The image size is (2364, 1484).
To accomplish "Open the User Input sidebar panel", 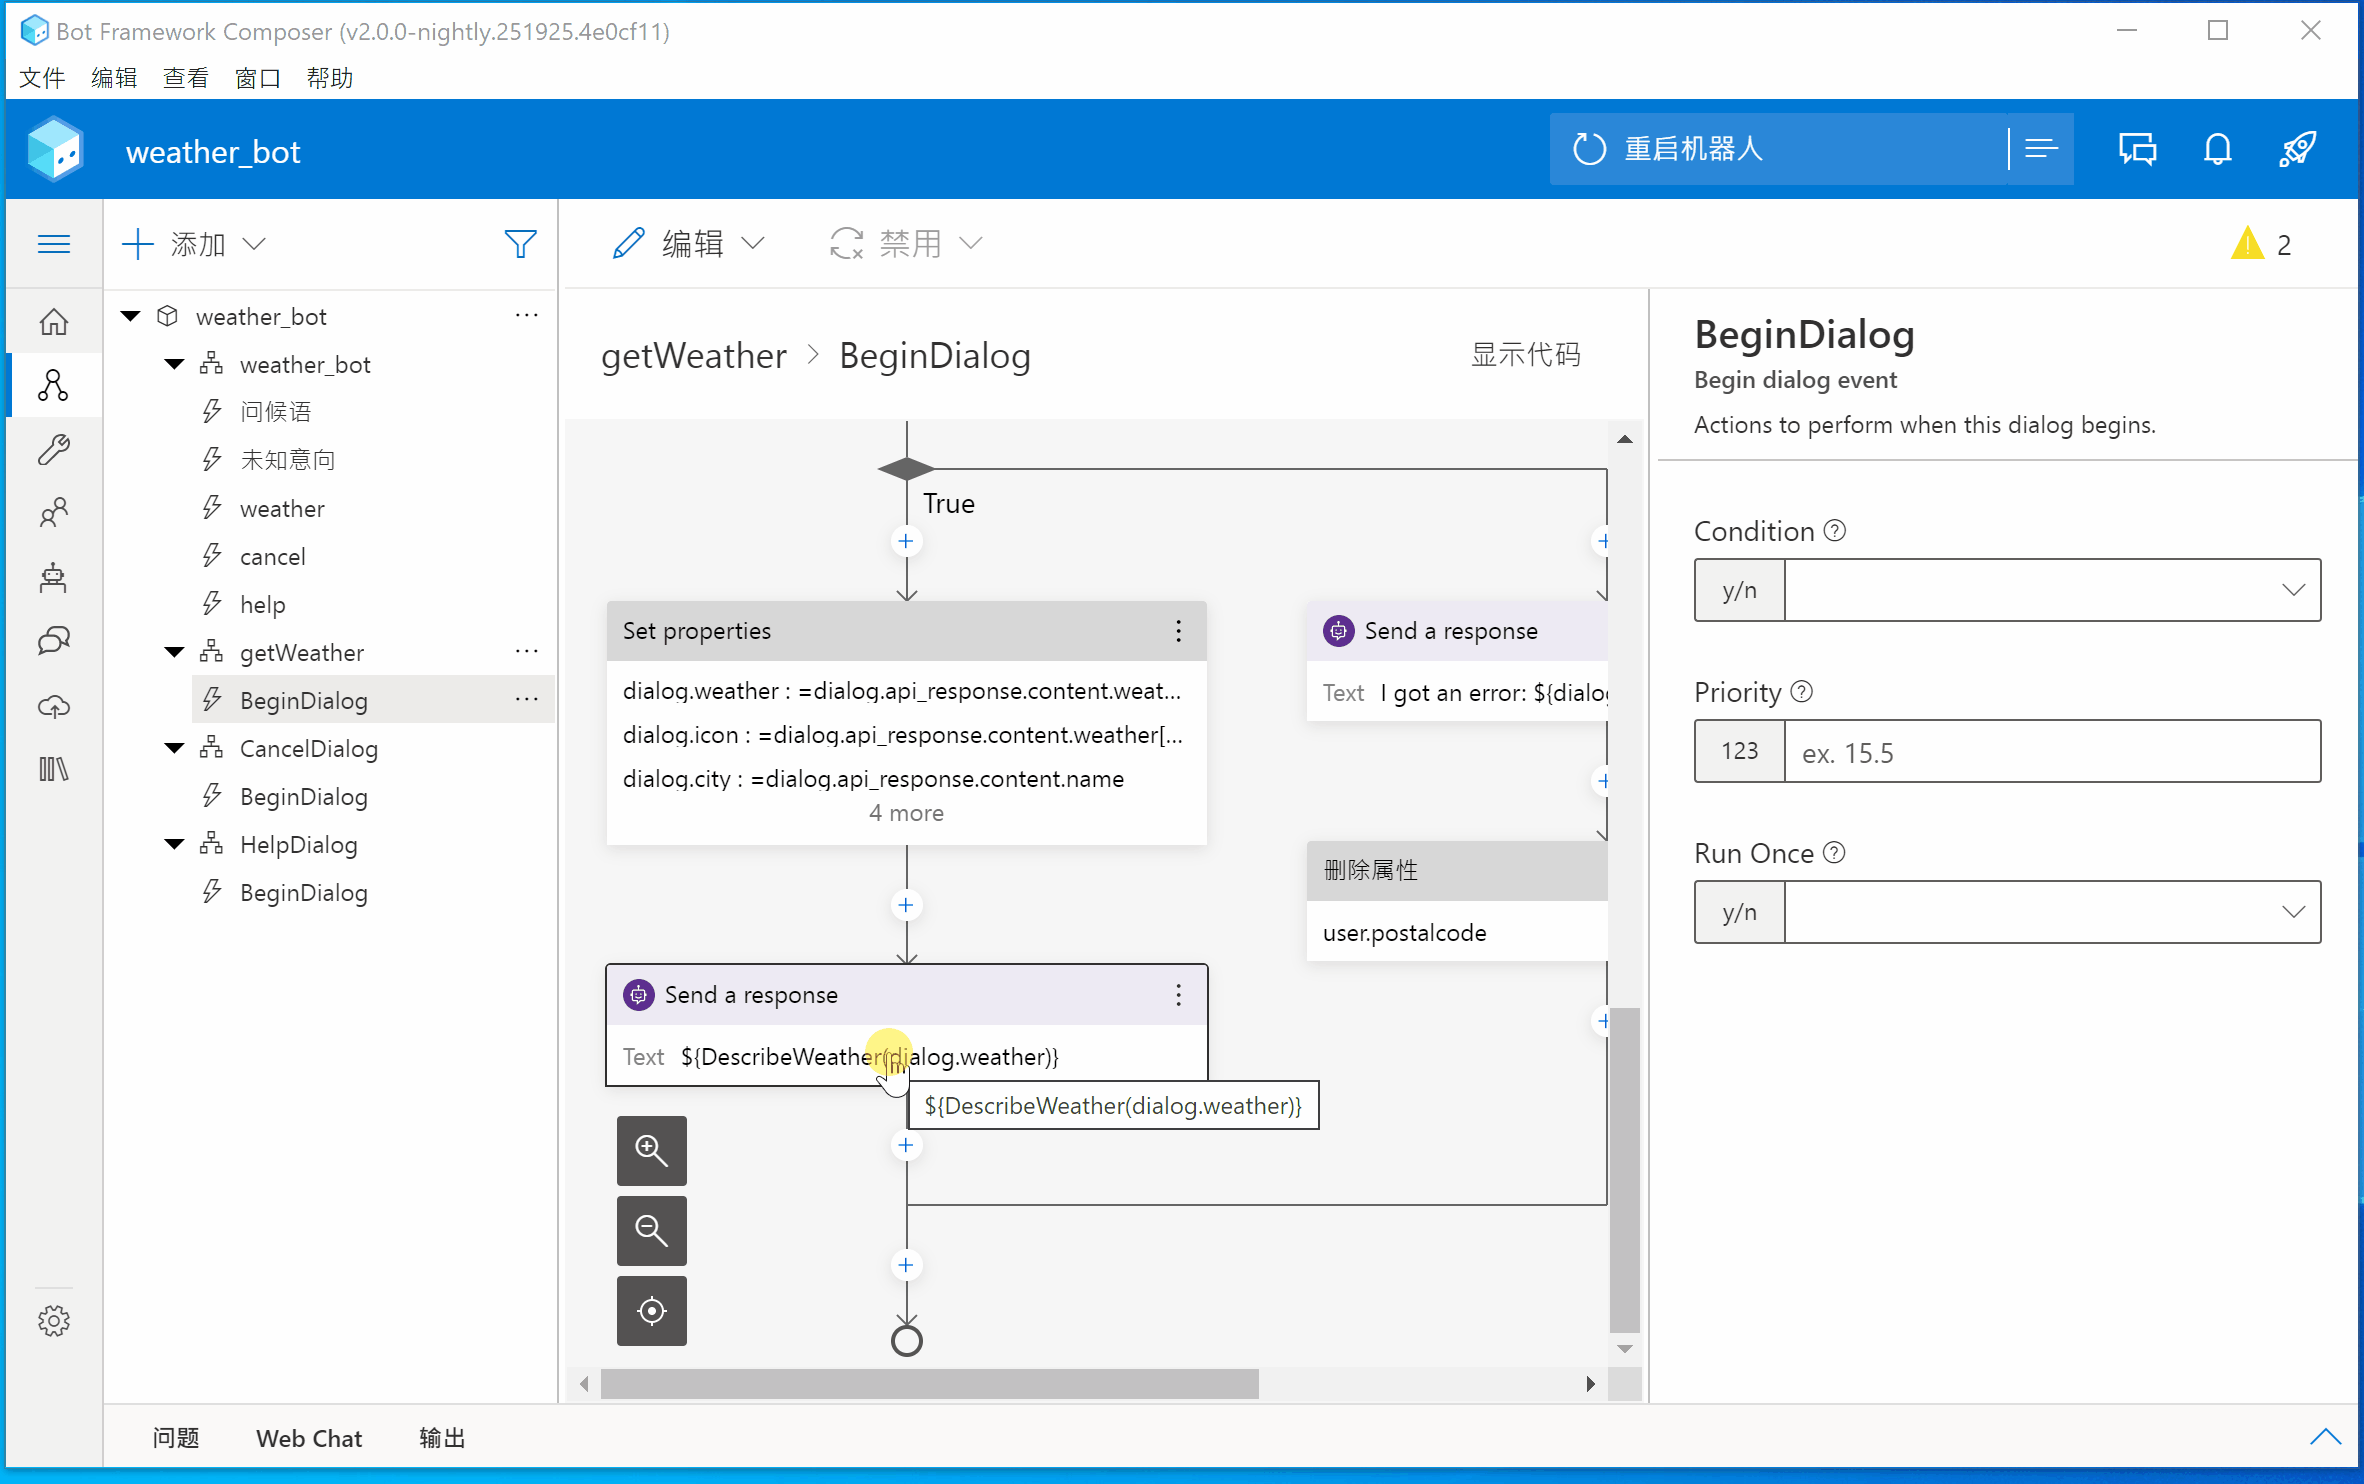I will [x=54, y=513].
